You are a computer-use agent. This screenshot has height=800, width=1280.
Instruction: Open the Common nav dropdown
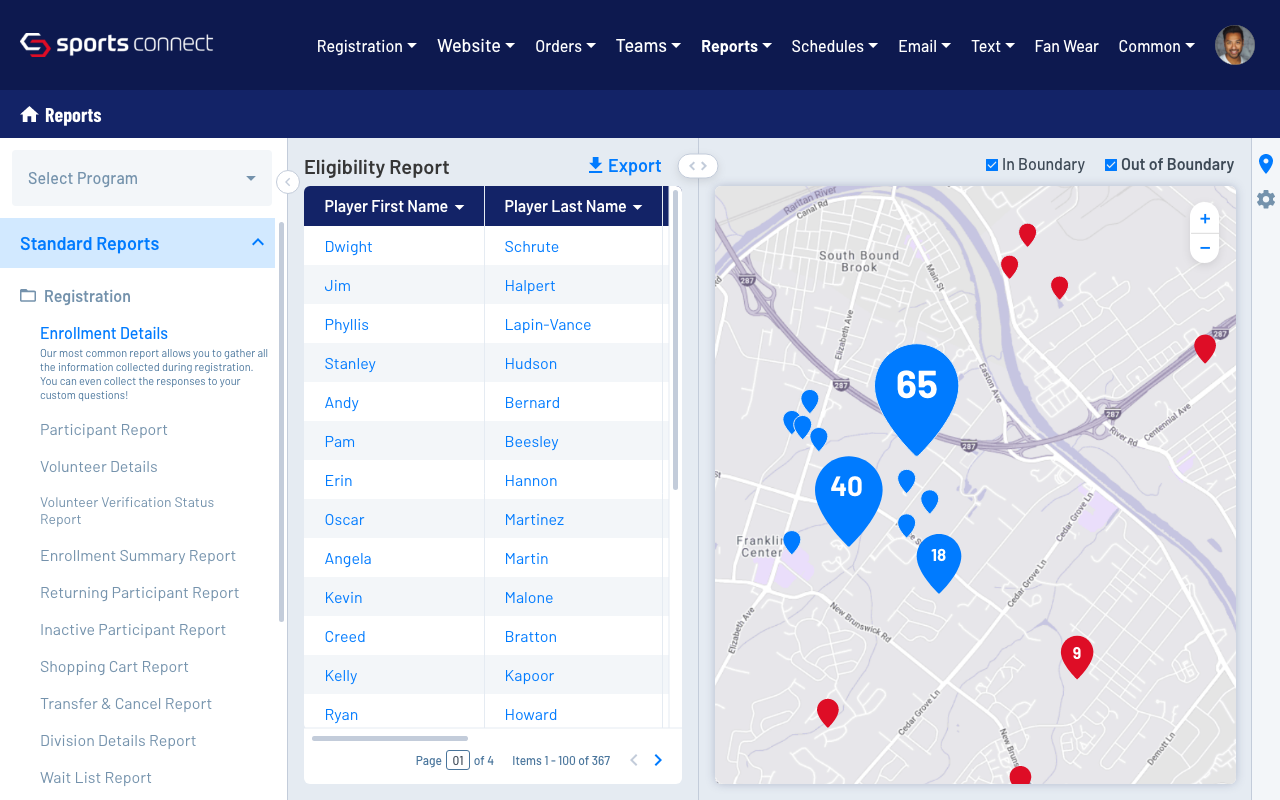pos(1156,46)
